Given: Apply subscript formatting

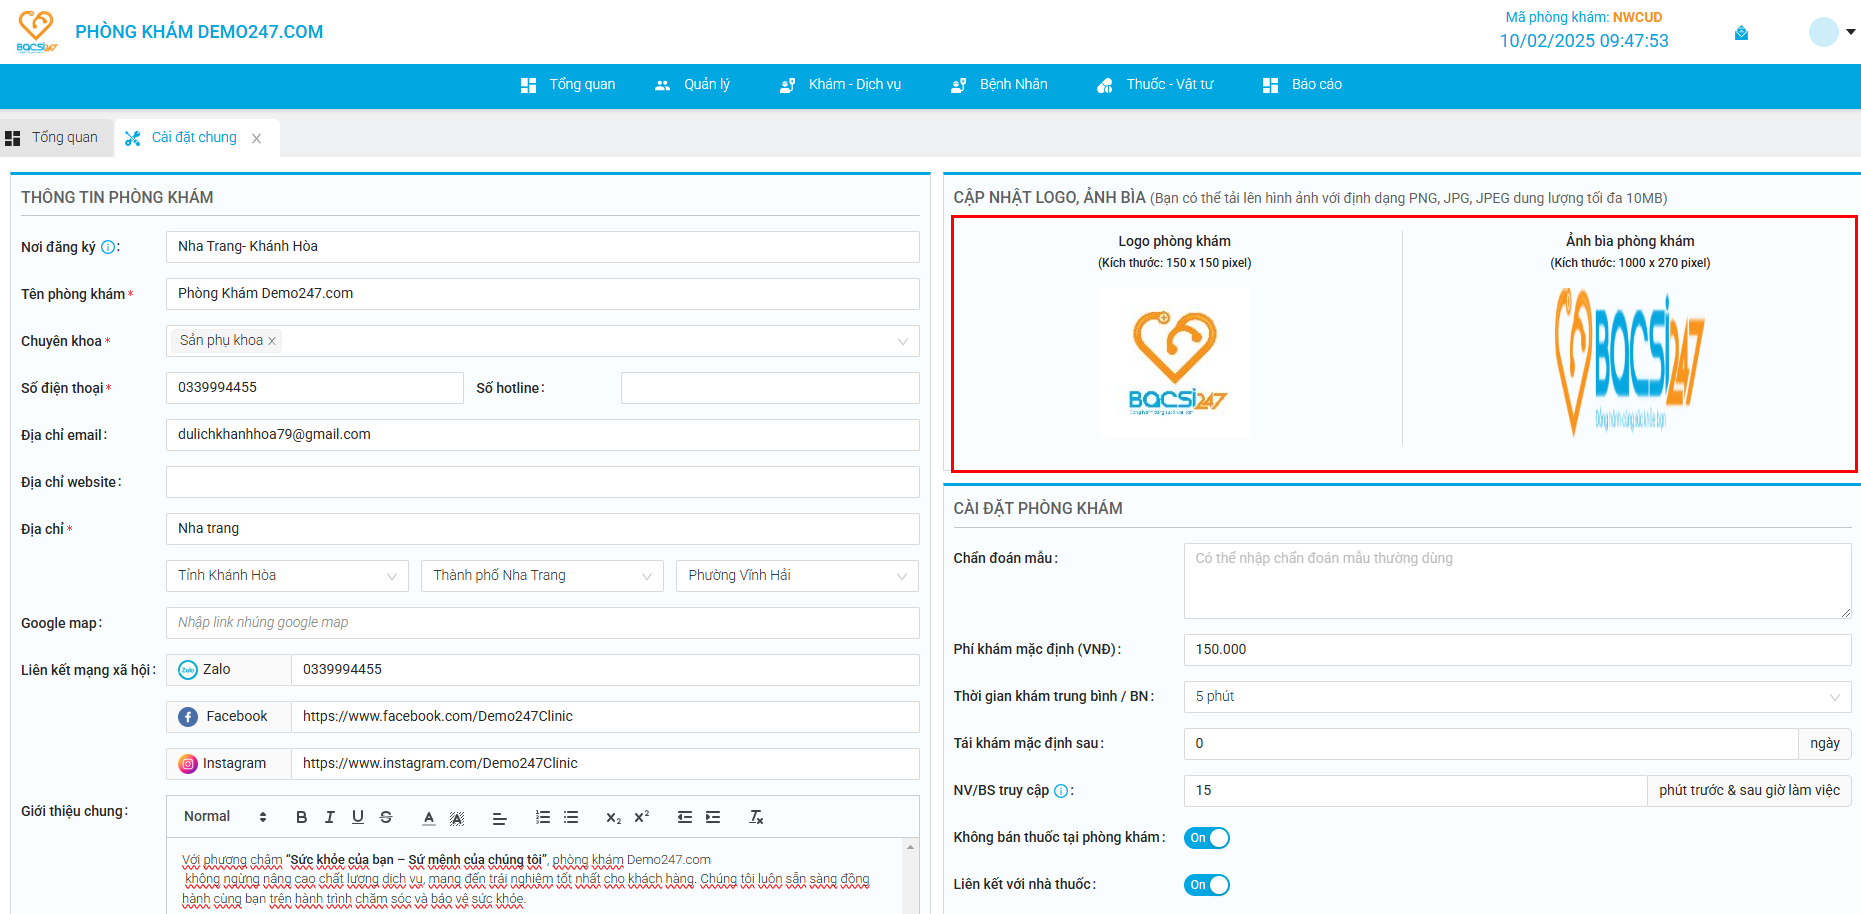Looking at the screenshot, I should 613,817.
